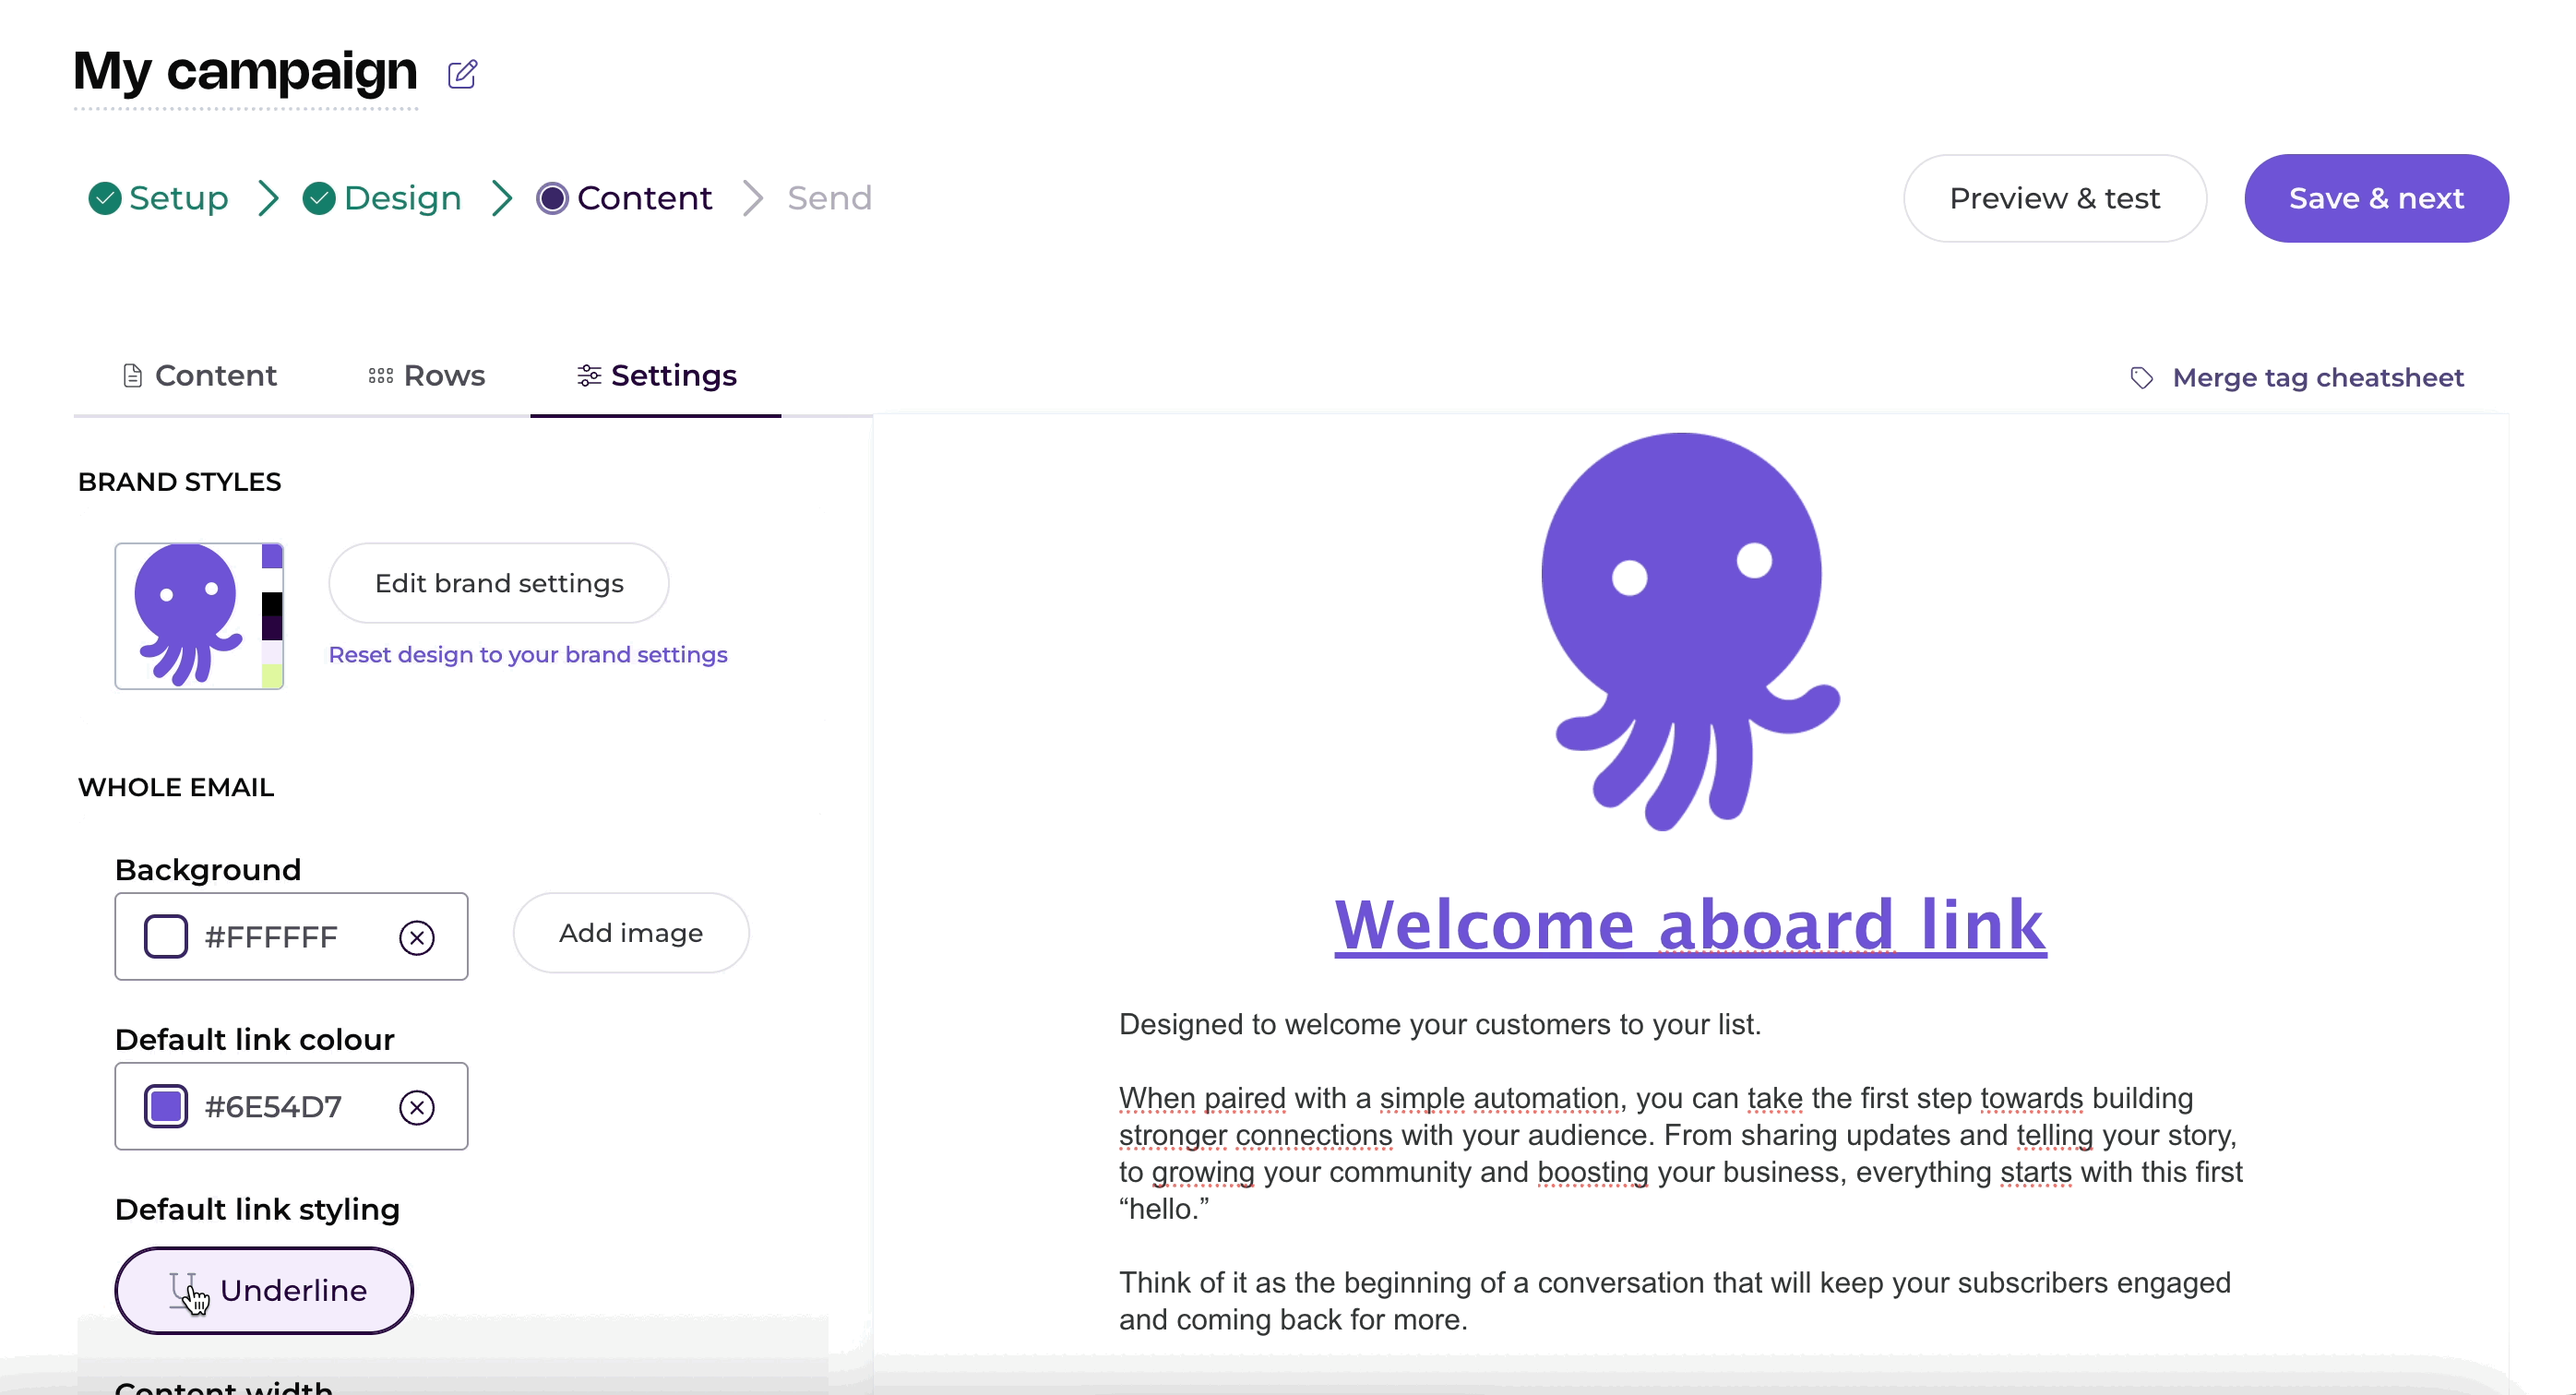Open the purple default link colour swatch
The width and height of the screenshot is (2576, 1395).
click(166, 1107)
